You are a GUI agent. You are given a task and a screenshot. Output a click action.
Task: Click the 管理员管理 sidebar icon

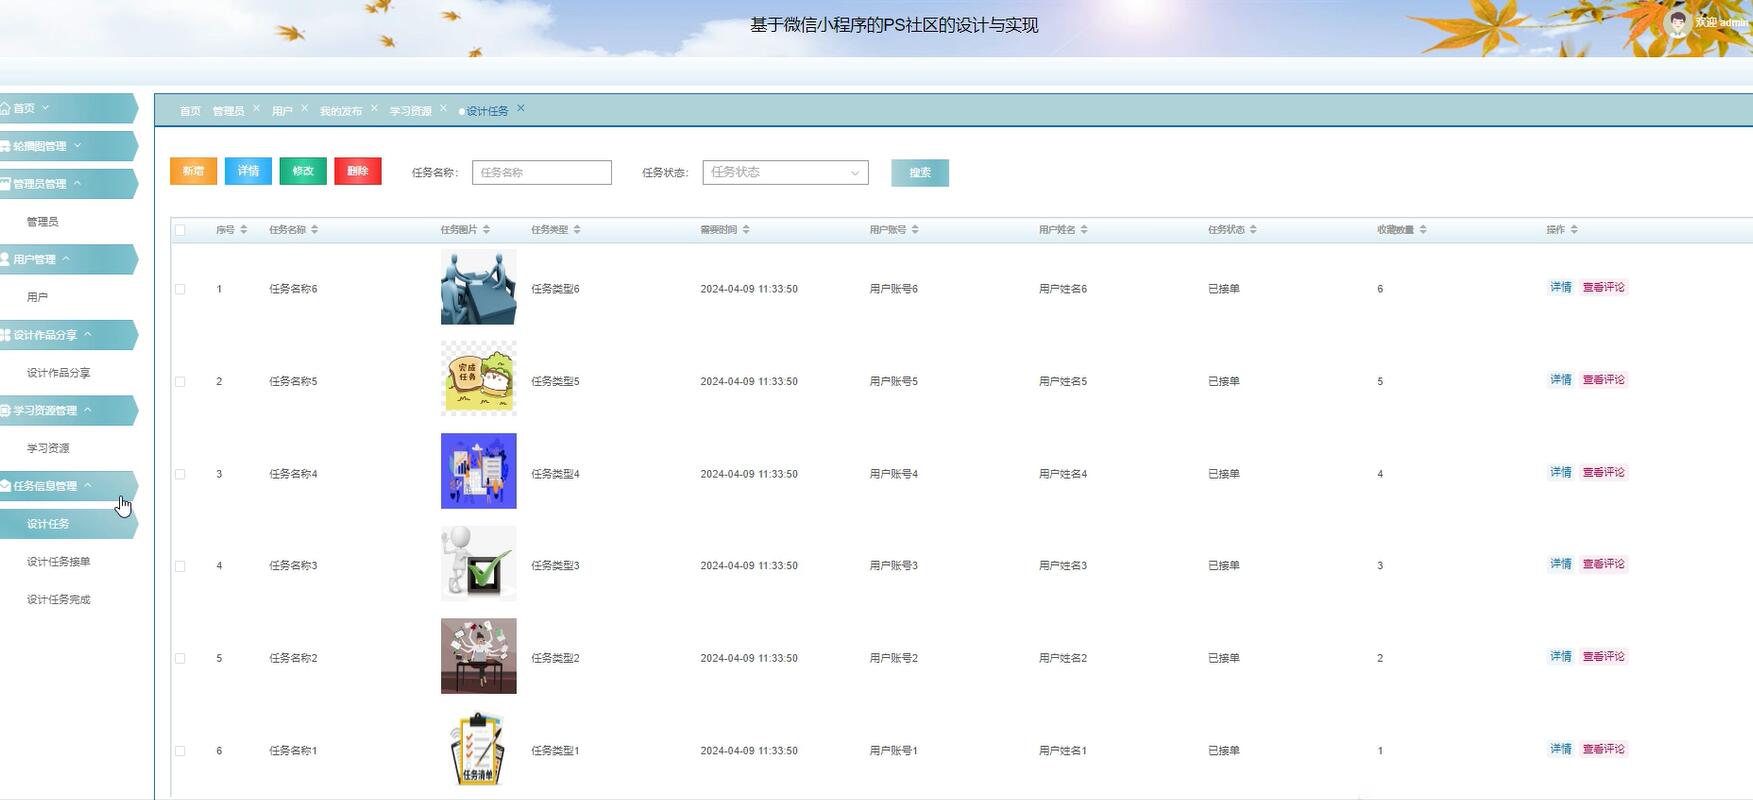5,184
